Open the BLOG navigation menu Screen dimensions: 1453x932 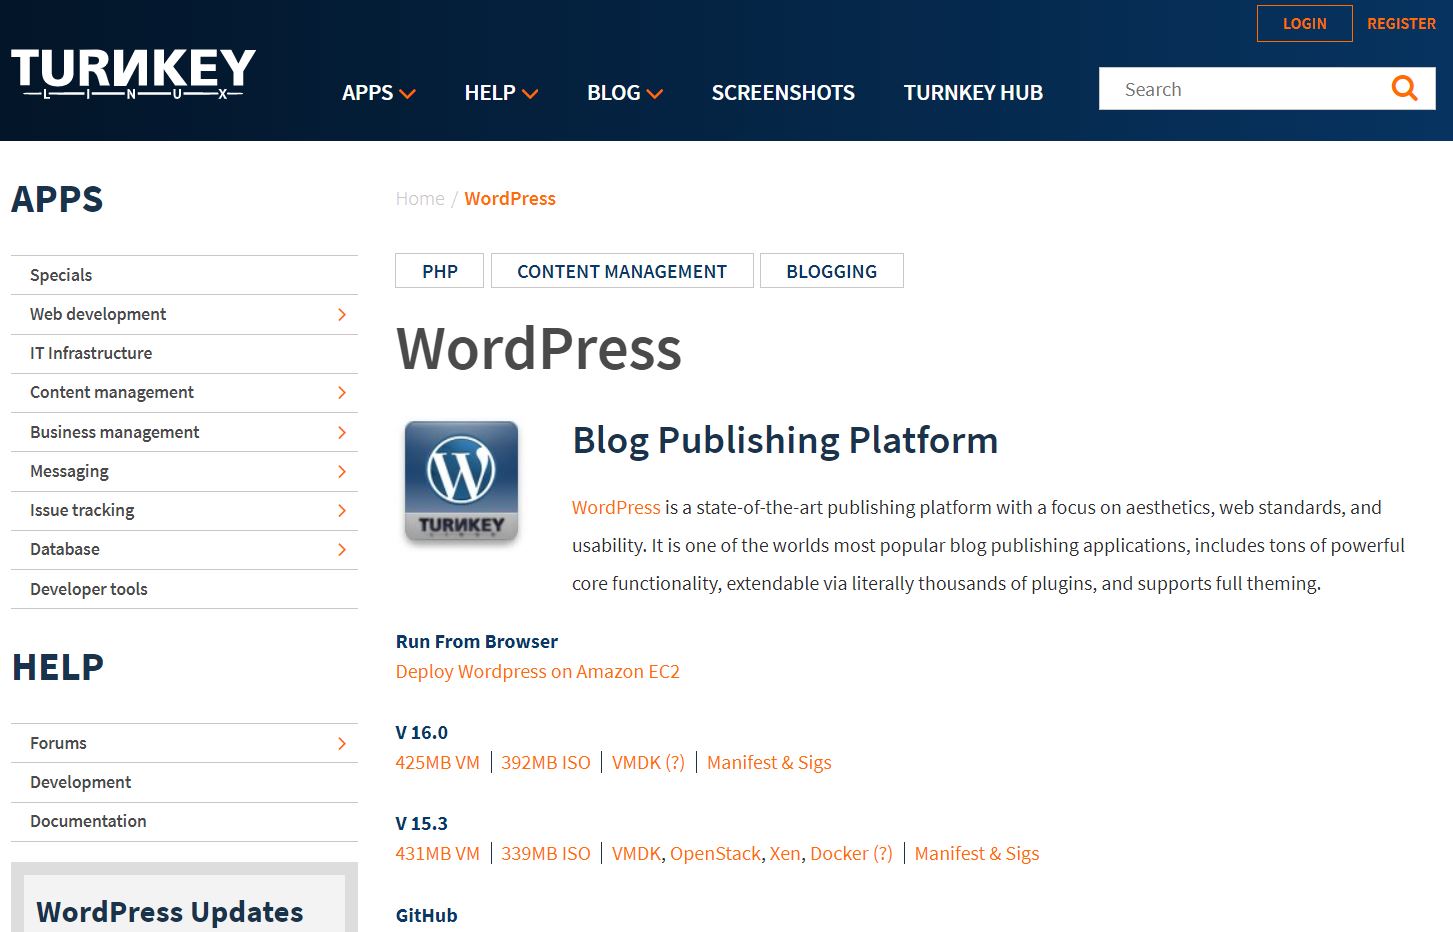pyautogui.click(x=613, y=93)
